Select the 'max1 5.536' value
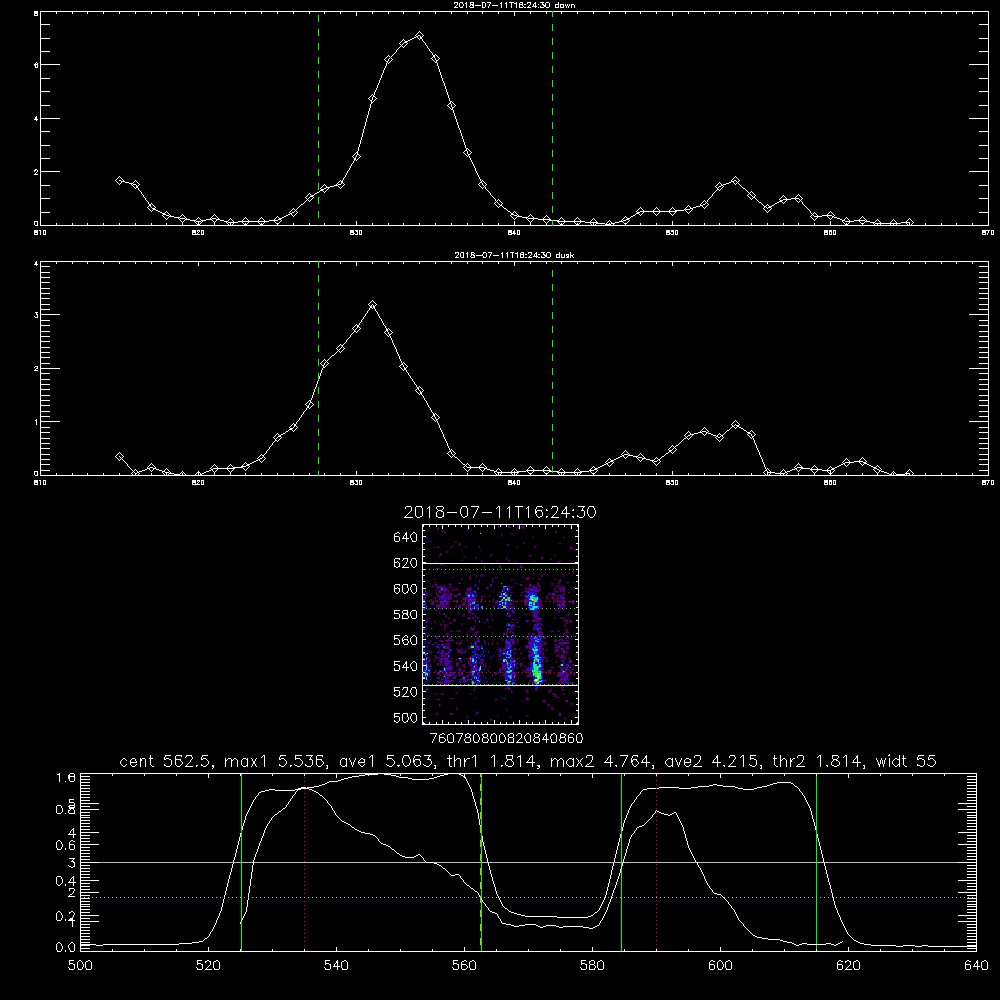The width and height of the screenshot is (1000, 1000). pos(276,761)
